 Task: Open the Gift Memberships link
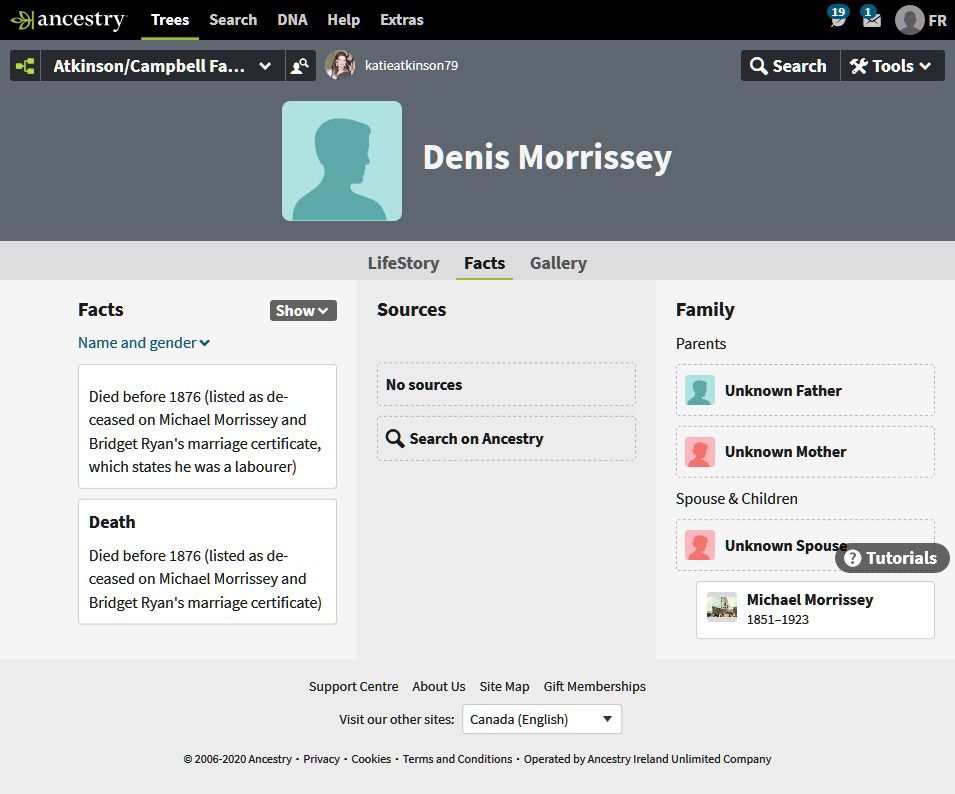pyautogui.click(x=594, y=686)
